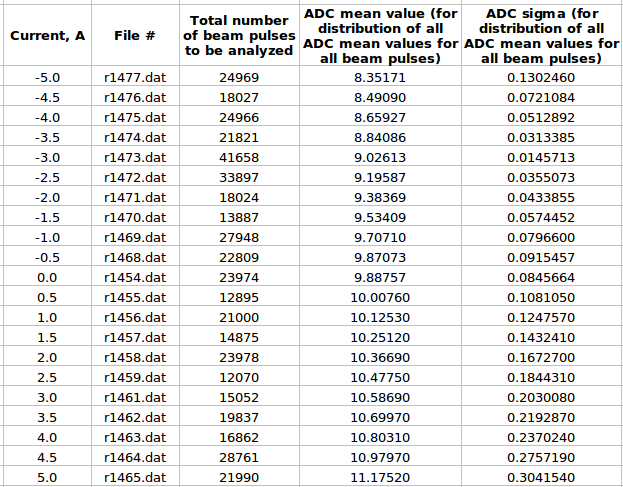Click ADC mean 9.19587

pos(380,178)
